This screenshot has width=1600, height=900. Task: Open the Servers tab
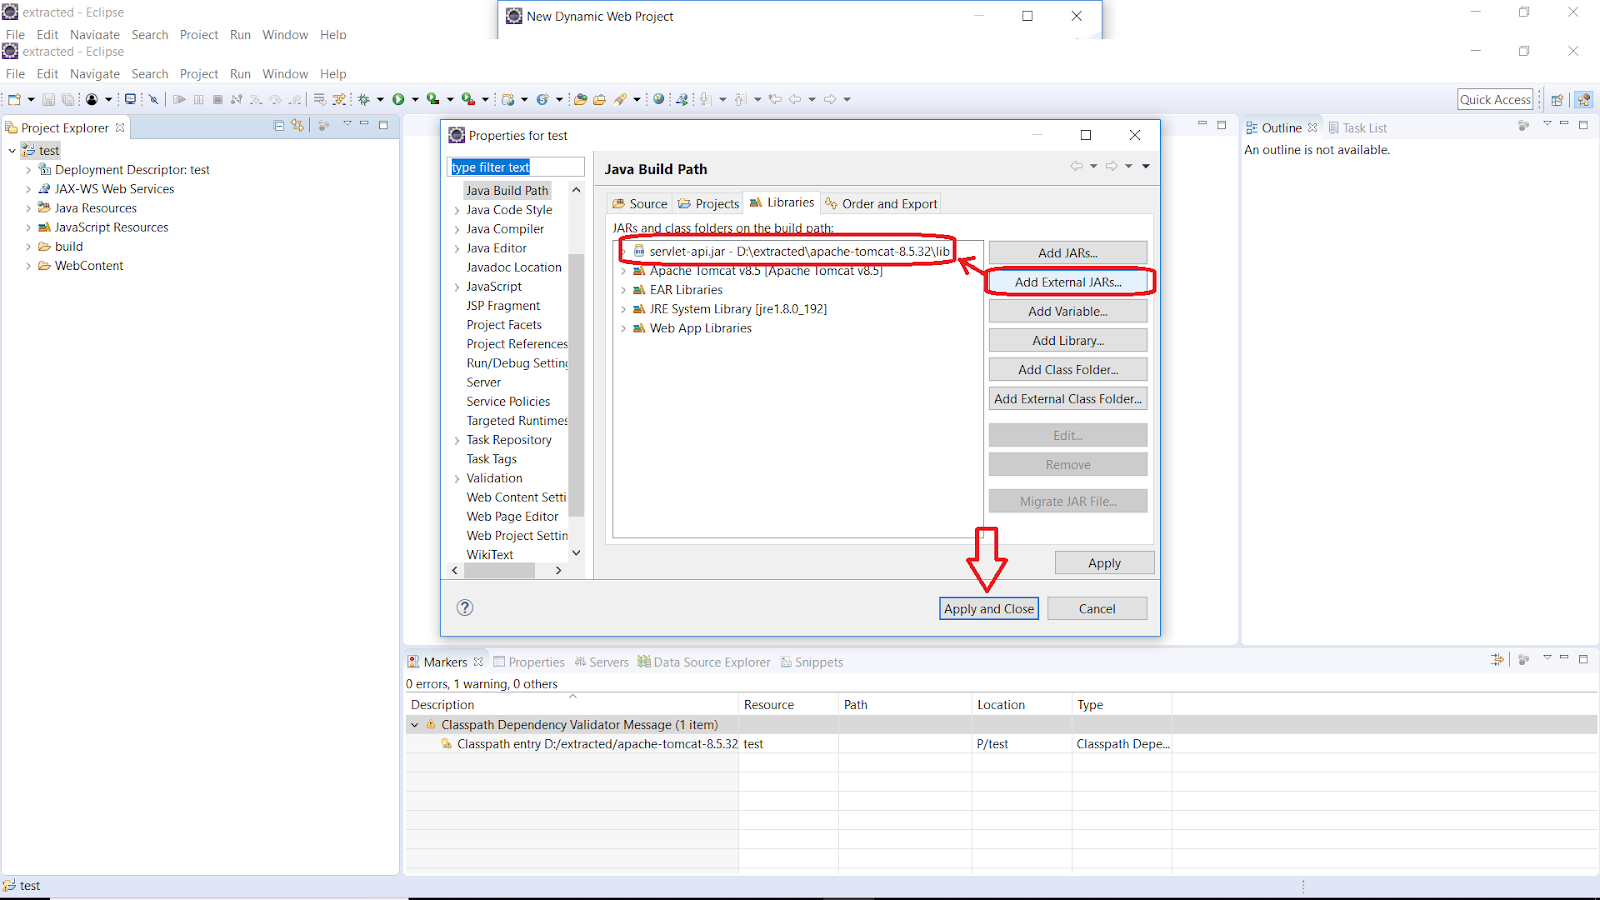[x=601, y=662]
